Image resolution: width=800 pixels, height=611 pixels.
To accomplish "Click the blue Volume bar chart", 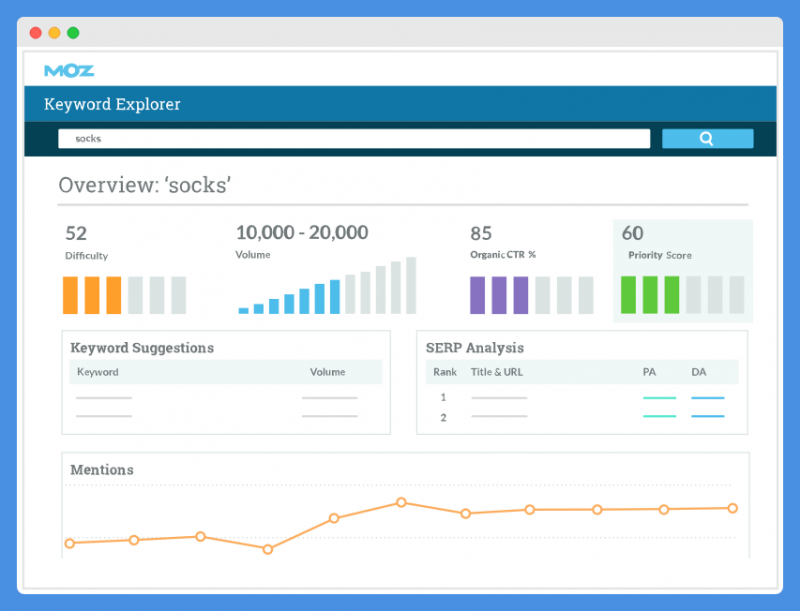I will pos(327,286).
